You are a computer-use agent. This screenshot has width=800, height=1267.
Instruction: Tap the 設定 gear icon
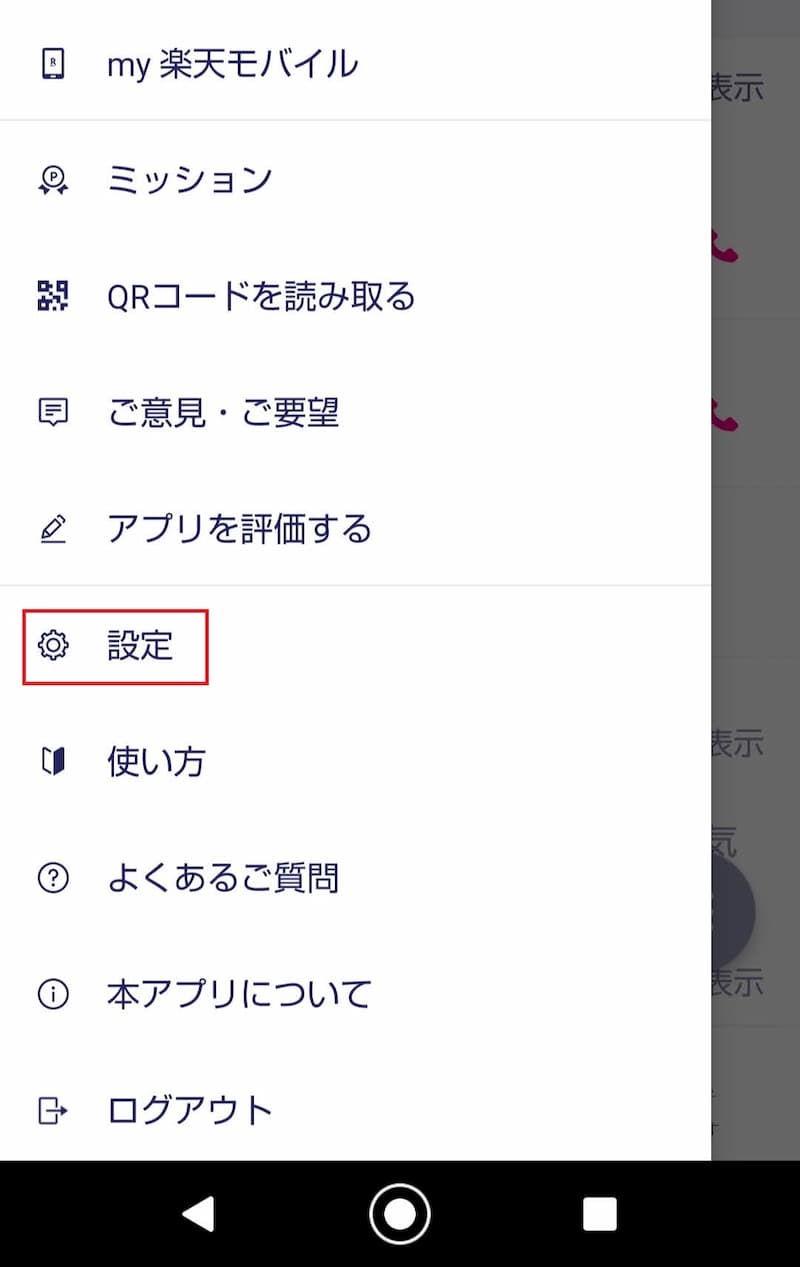(52, 646)
